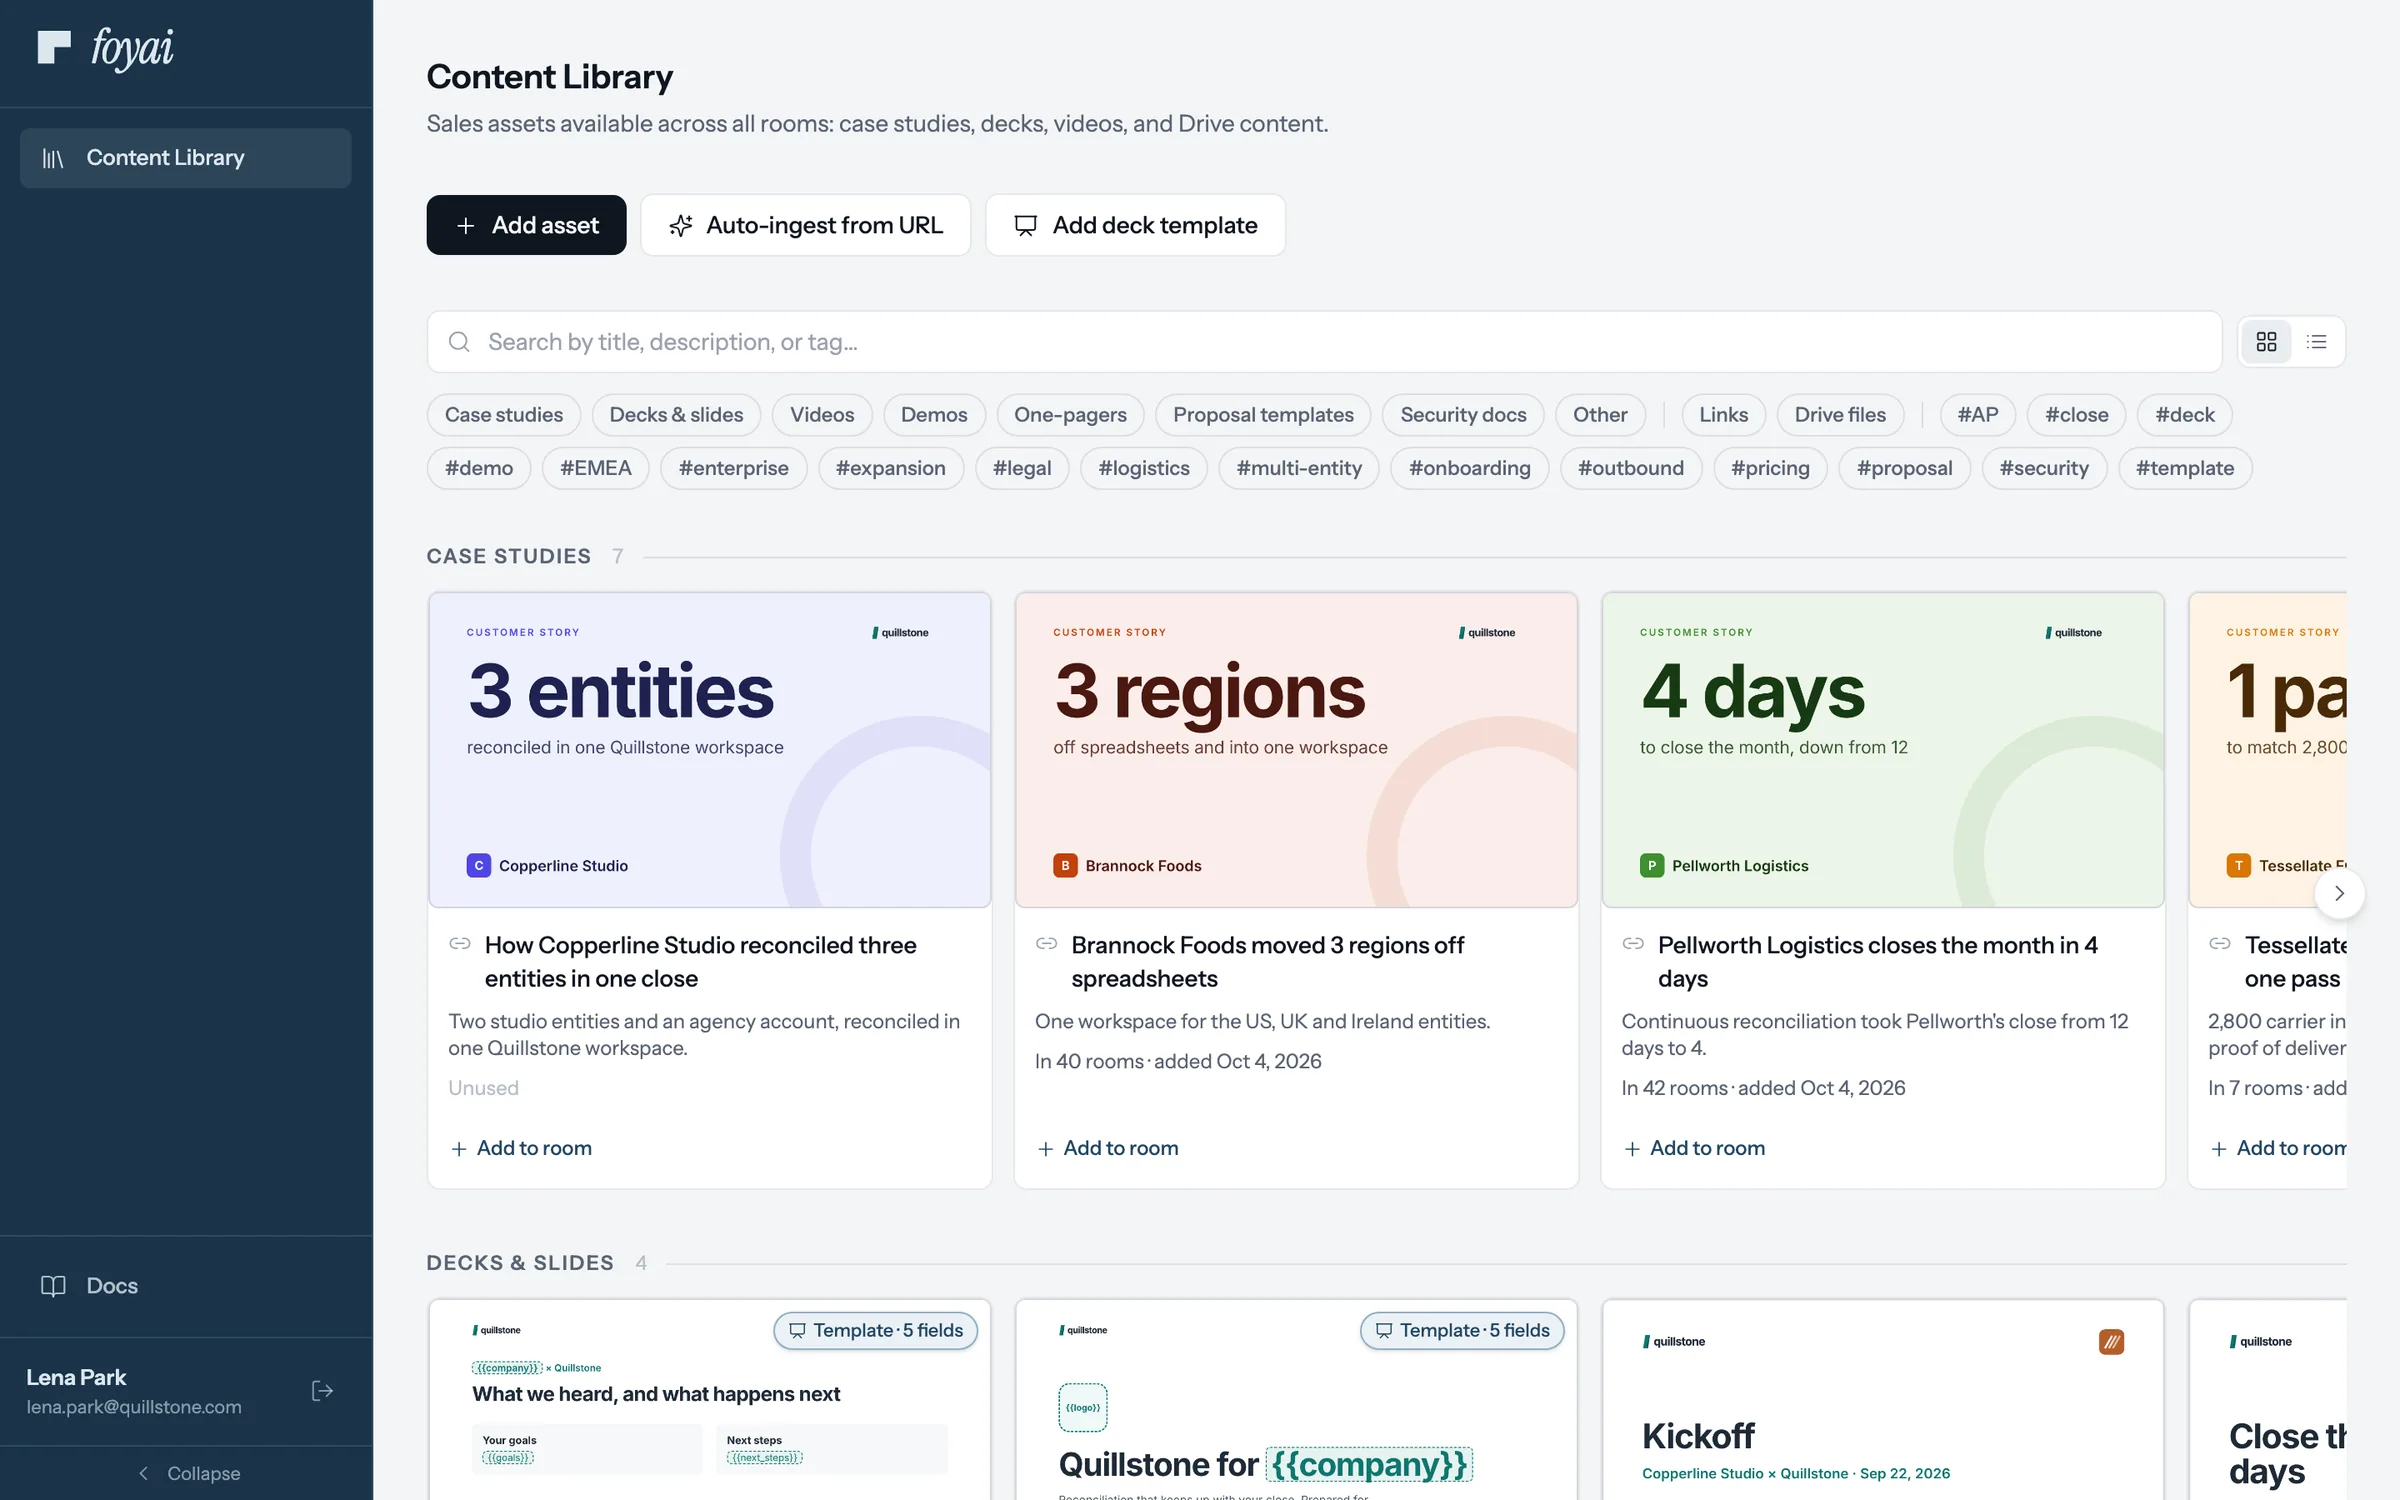This screenshot has width=2400, height=1500.
Task: Open the Kickoff deck thumbnail
Action: pos(1883,1400)
